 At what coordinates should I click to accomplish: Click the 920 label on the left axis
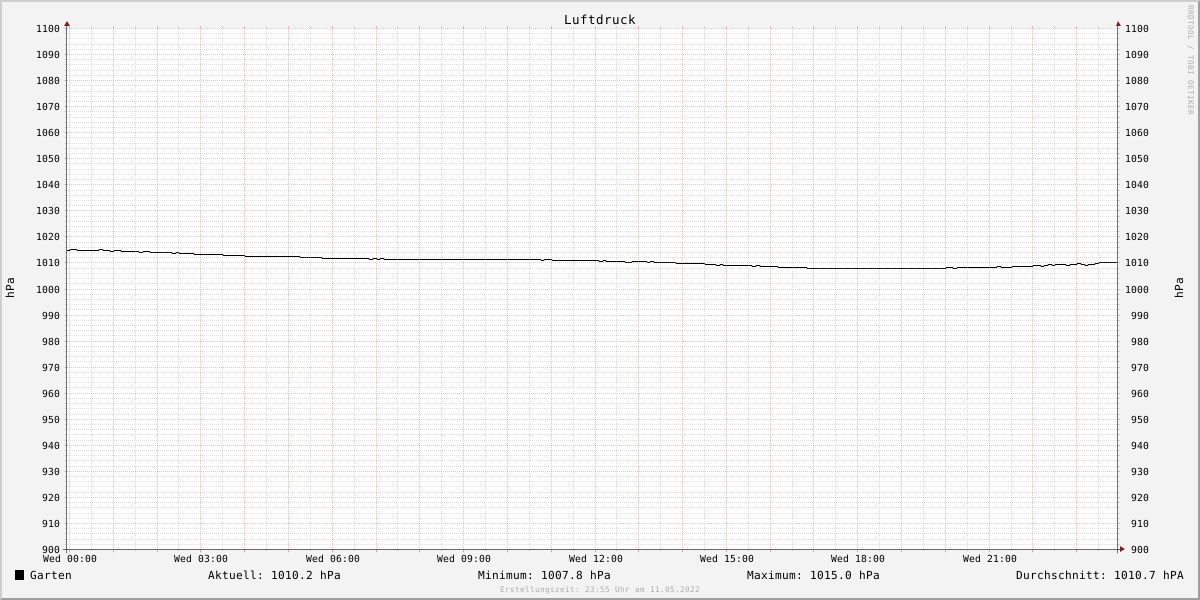pyautogui.click(x=51, y=498)
